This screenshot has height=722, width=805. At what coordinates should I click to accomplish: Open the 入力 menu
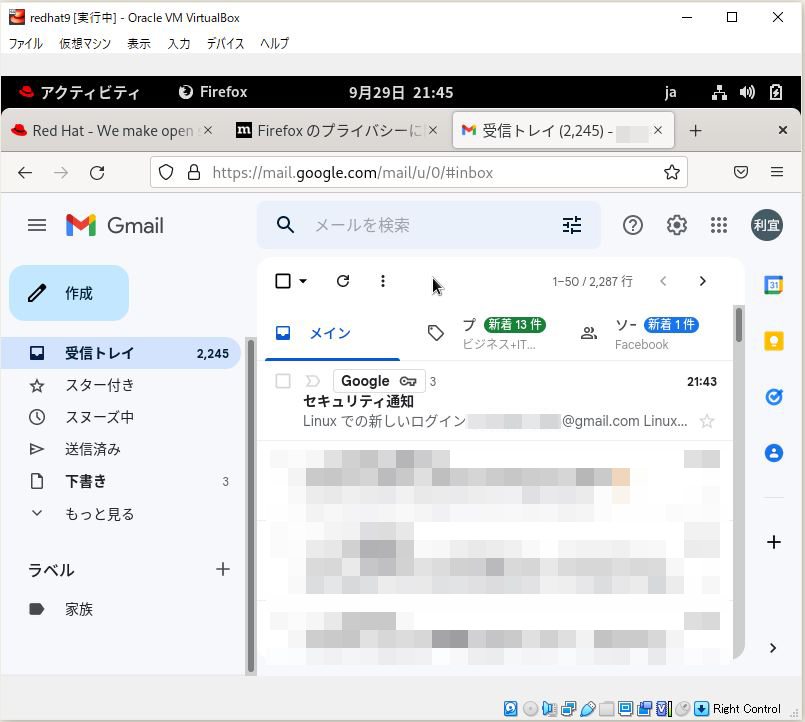coord(179,43)
